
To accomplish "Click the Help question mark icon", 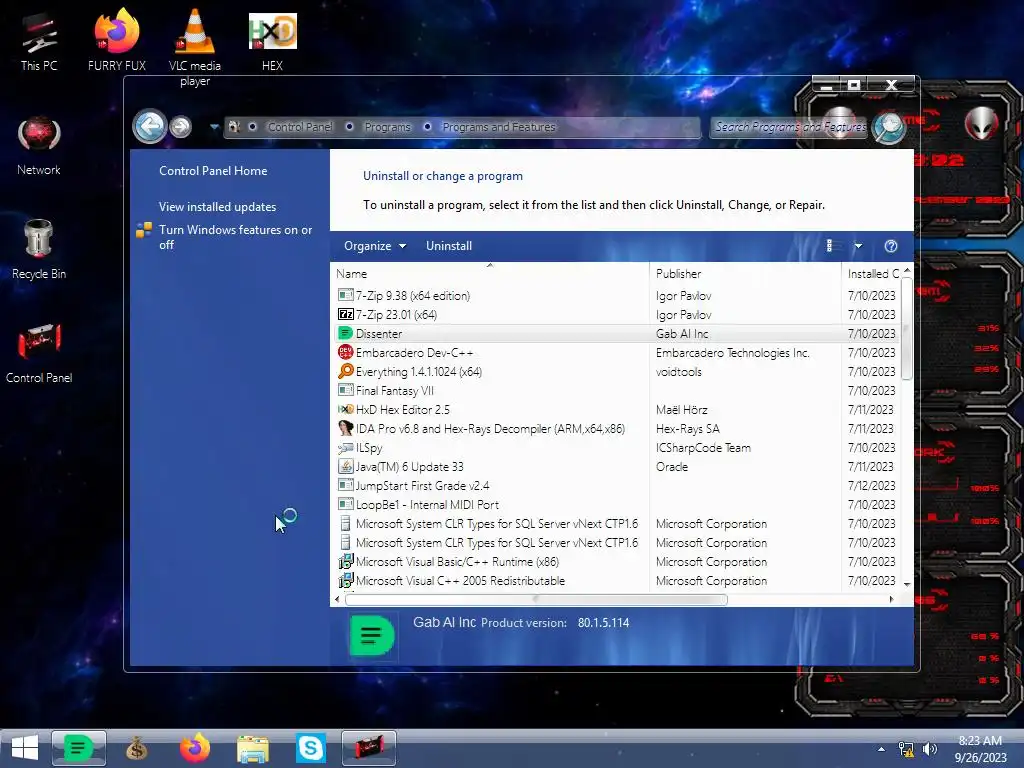I will click(x=891, y=246).
